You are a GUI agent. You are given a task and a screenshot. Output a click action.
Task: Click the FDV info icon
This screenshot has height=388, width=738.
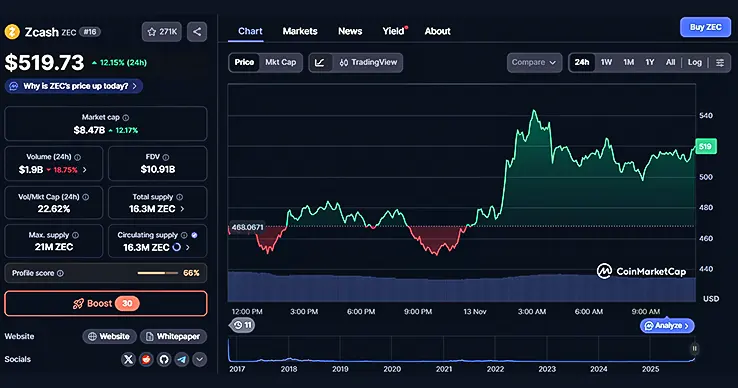coord(166,157)
